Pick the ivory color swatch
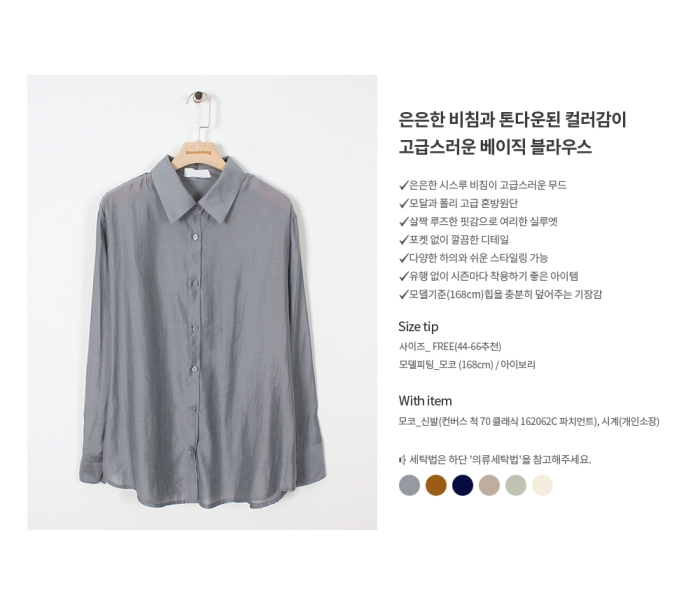The width and height of the screenshot is (700, 605). (x=542, y=485)
